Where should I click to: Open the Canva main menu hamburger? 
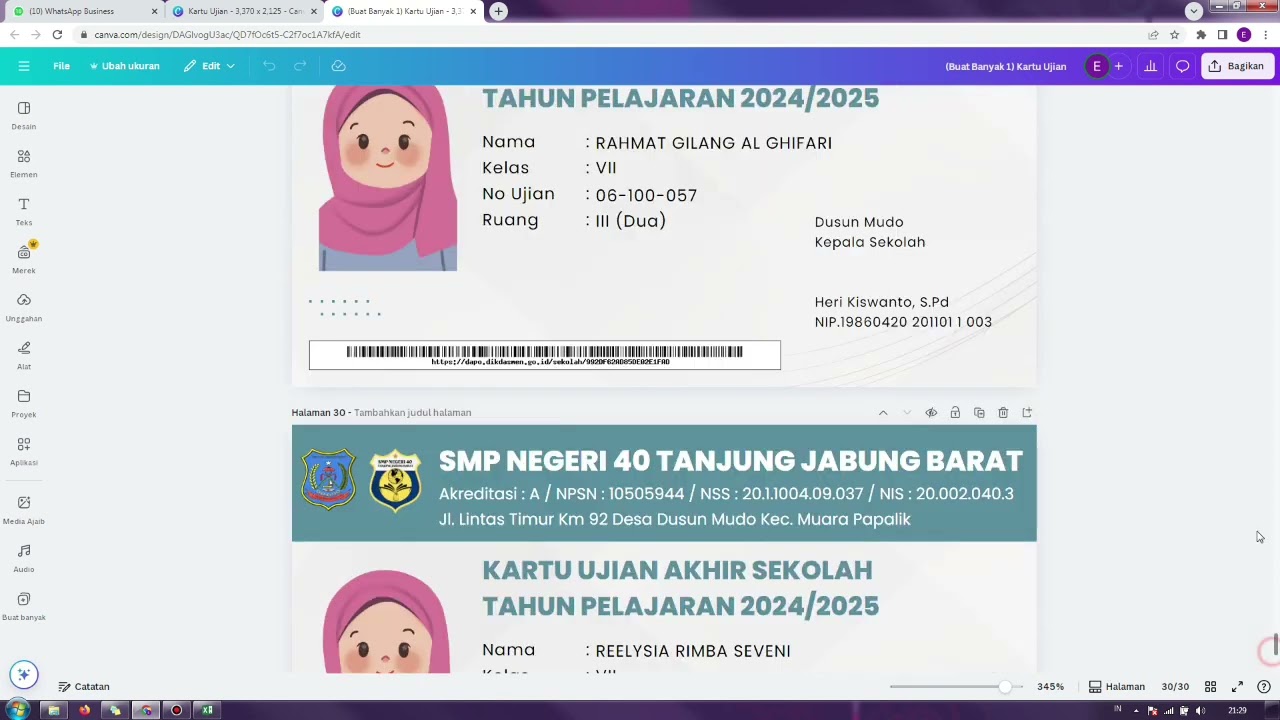(x=23, y=66)
